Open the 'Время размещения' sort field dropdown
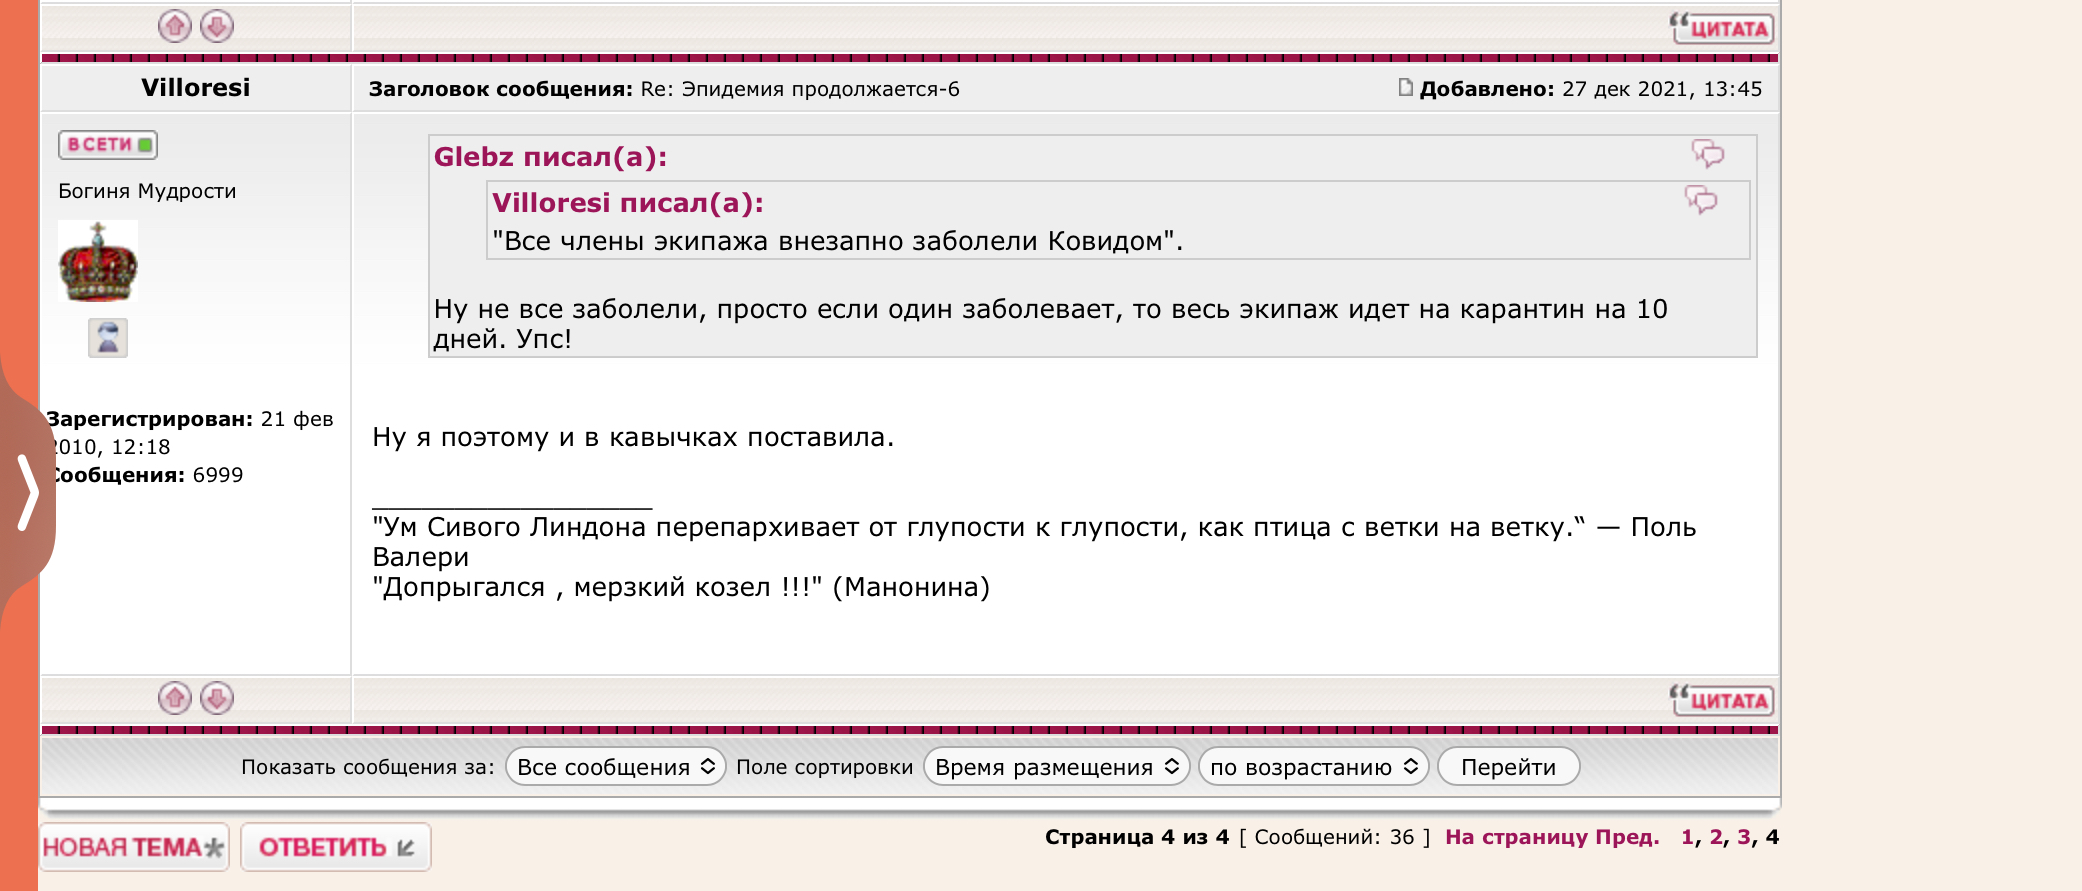This screenshot has height=891, width=2082. click(1056, 767)
